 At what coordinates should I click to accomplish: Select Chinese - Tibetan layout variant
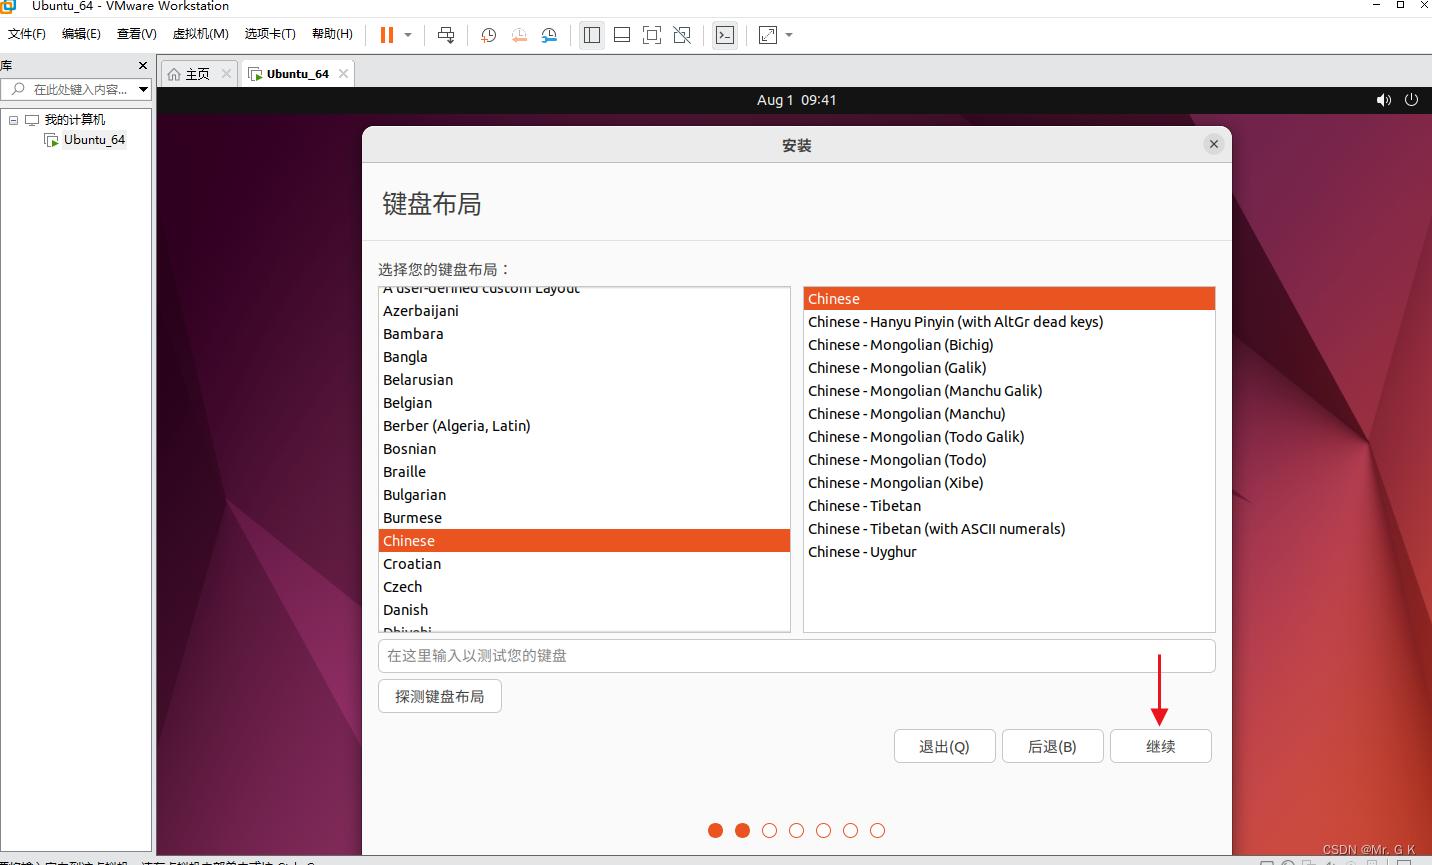tap(864, 506)
